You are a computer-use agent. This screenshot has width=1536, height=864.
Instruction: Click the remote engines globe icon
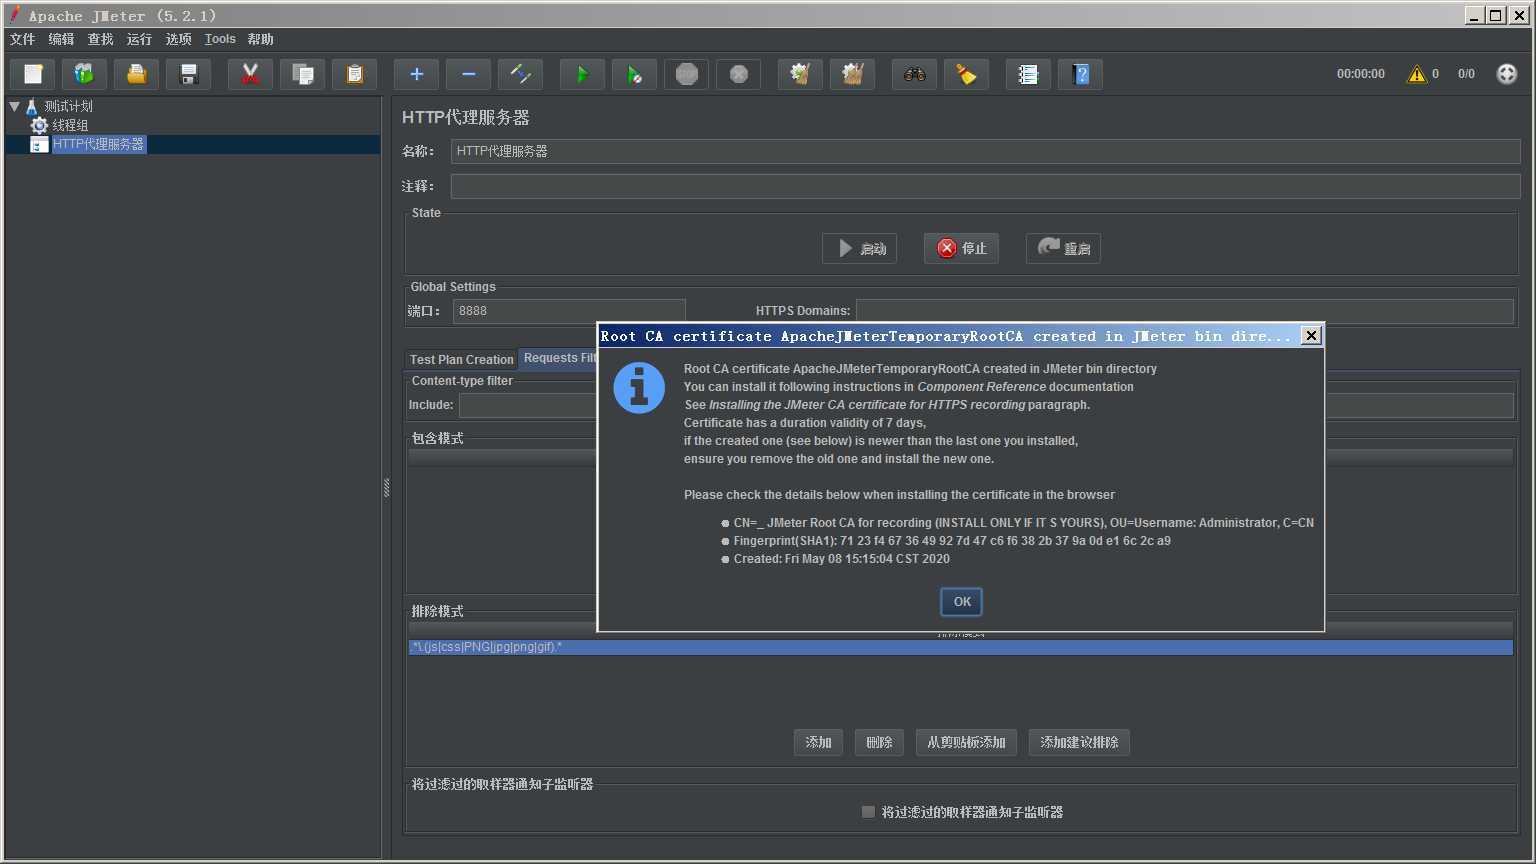click(x=1507, y=74)
